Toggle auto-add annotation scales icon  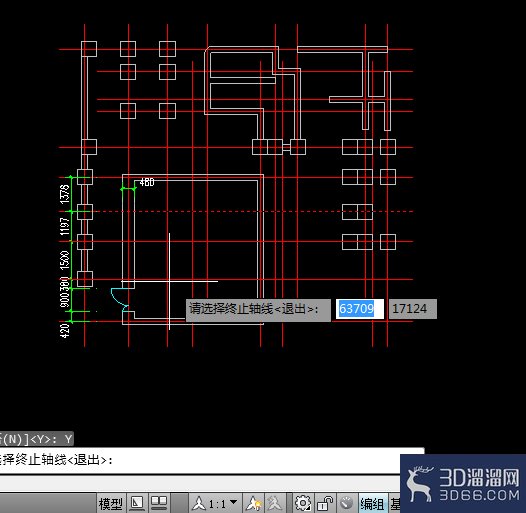(x=275, y=503)
